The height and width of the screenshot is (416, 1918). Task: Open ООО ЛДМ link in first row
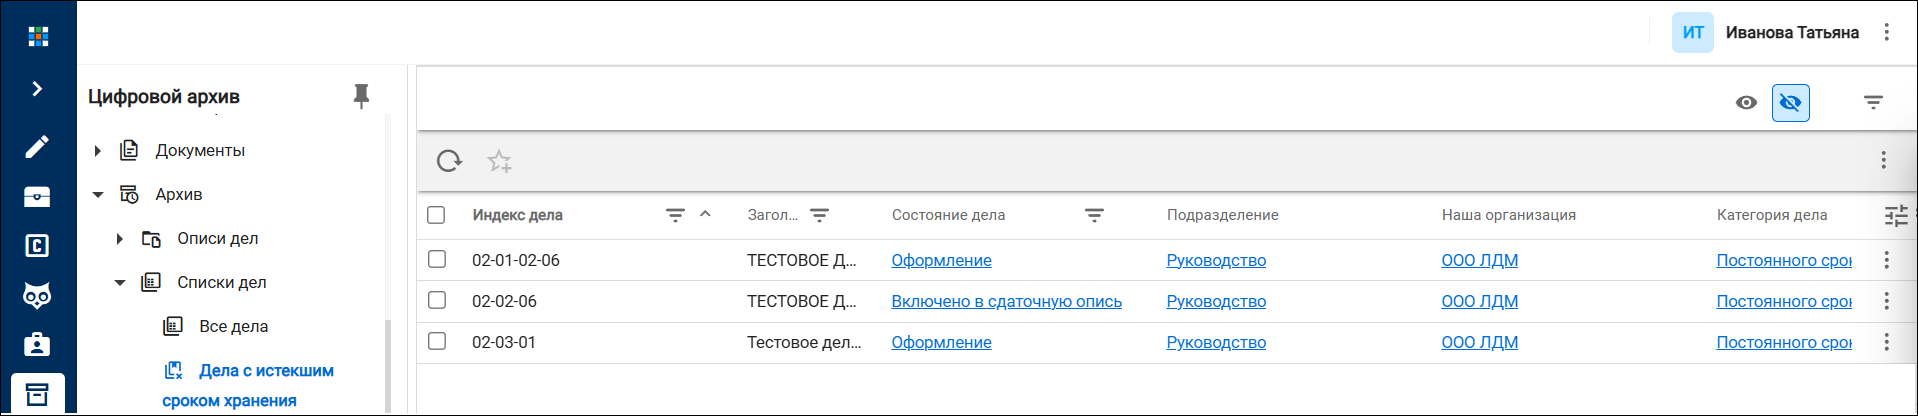click(1479, 260)
